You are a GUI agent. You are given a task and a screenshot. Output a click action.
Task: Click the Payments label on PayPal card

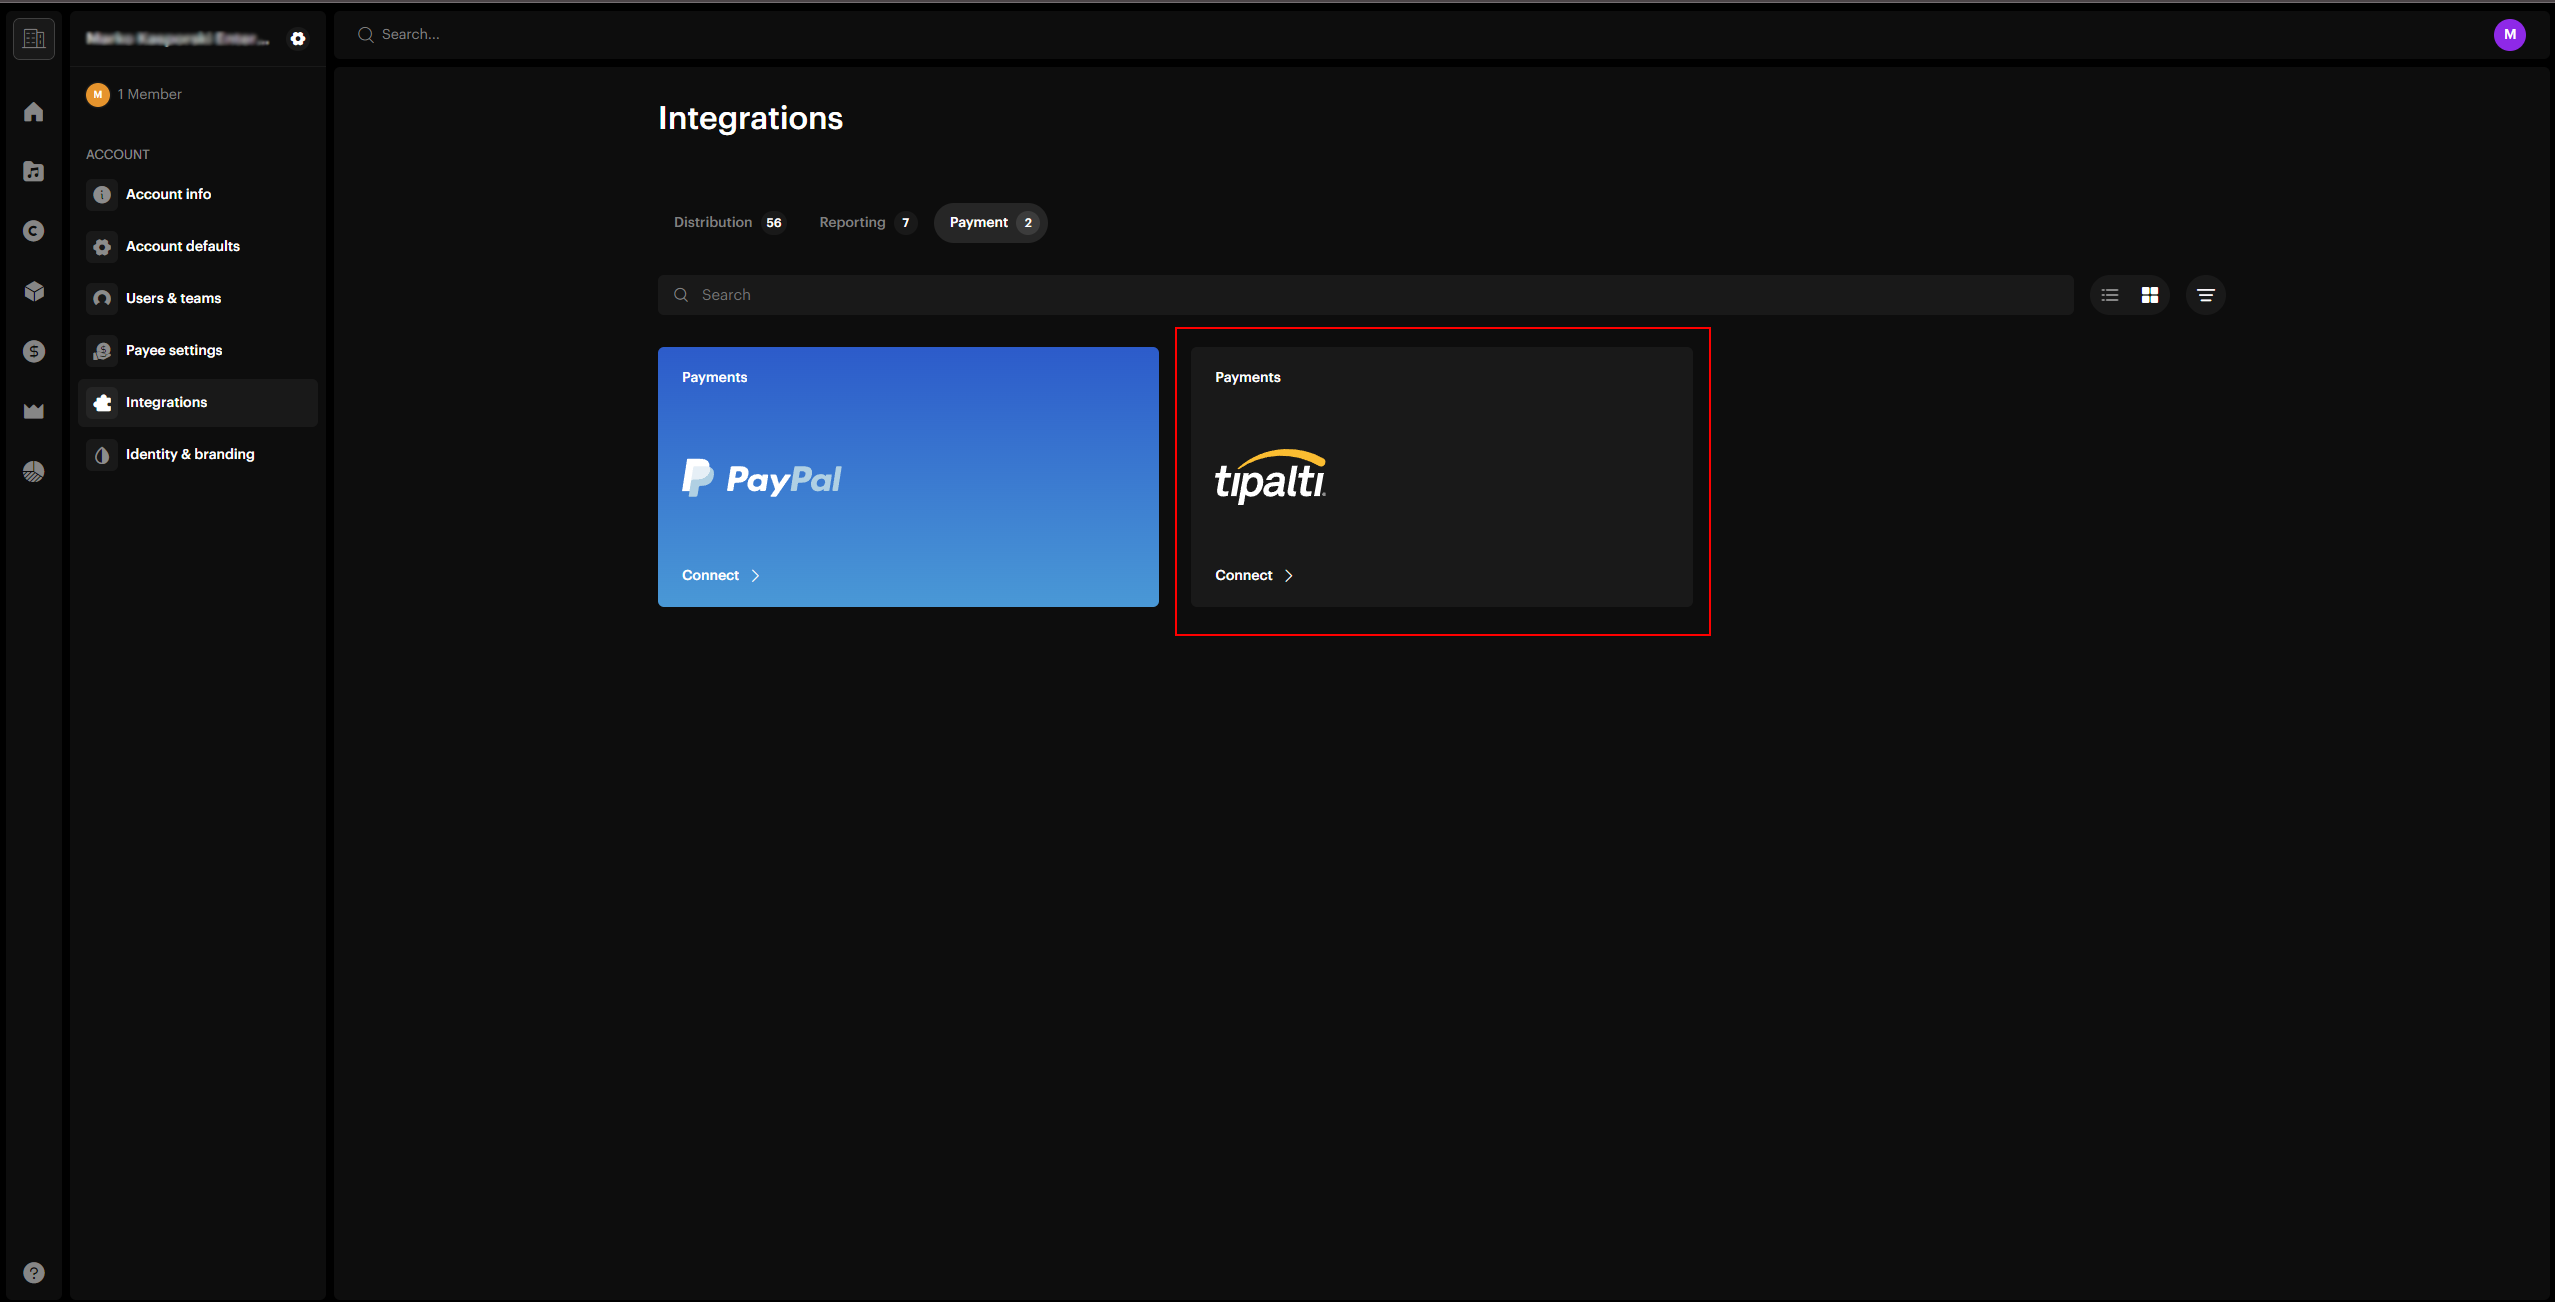[714, 377]
